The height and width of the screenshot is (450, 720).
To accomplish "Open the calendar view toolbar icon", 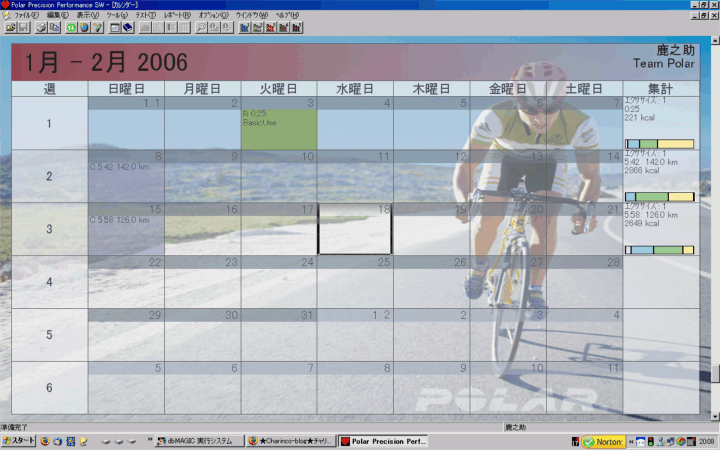I will [x=115, y=28].
